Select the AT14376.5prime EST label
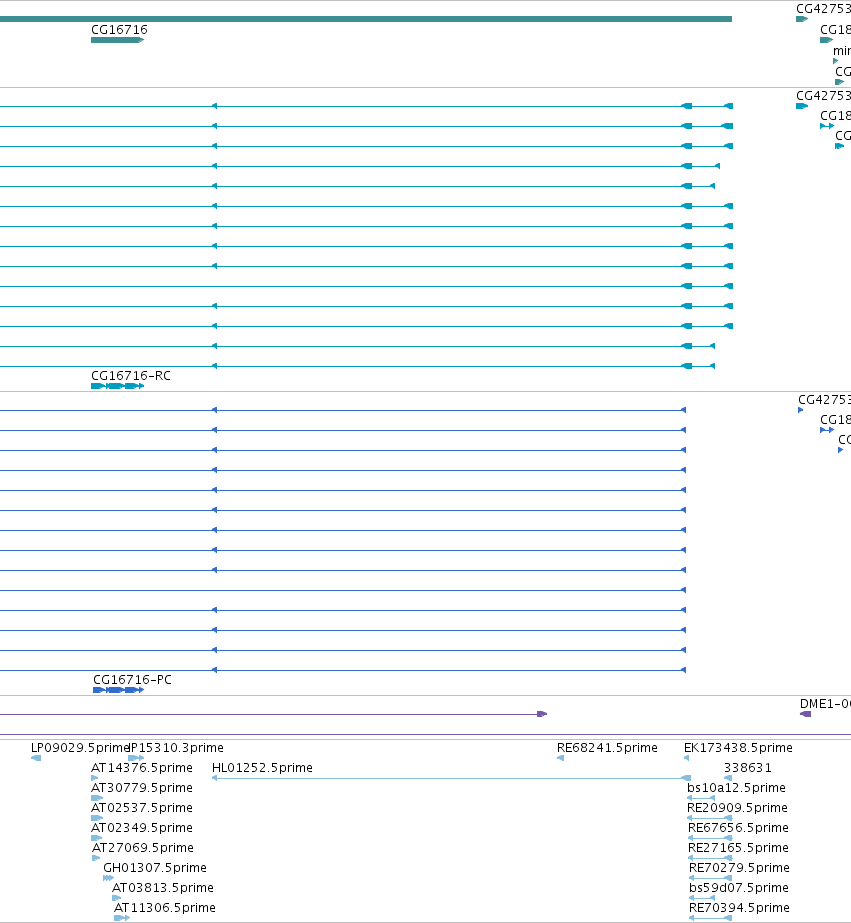This screenshot has height=923, width=851. pyautogui.click(x=142, y=768)
